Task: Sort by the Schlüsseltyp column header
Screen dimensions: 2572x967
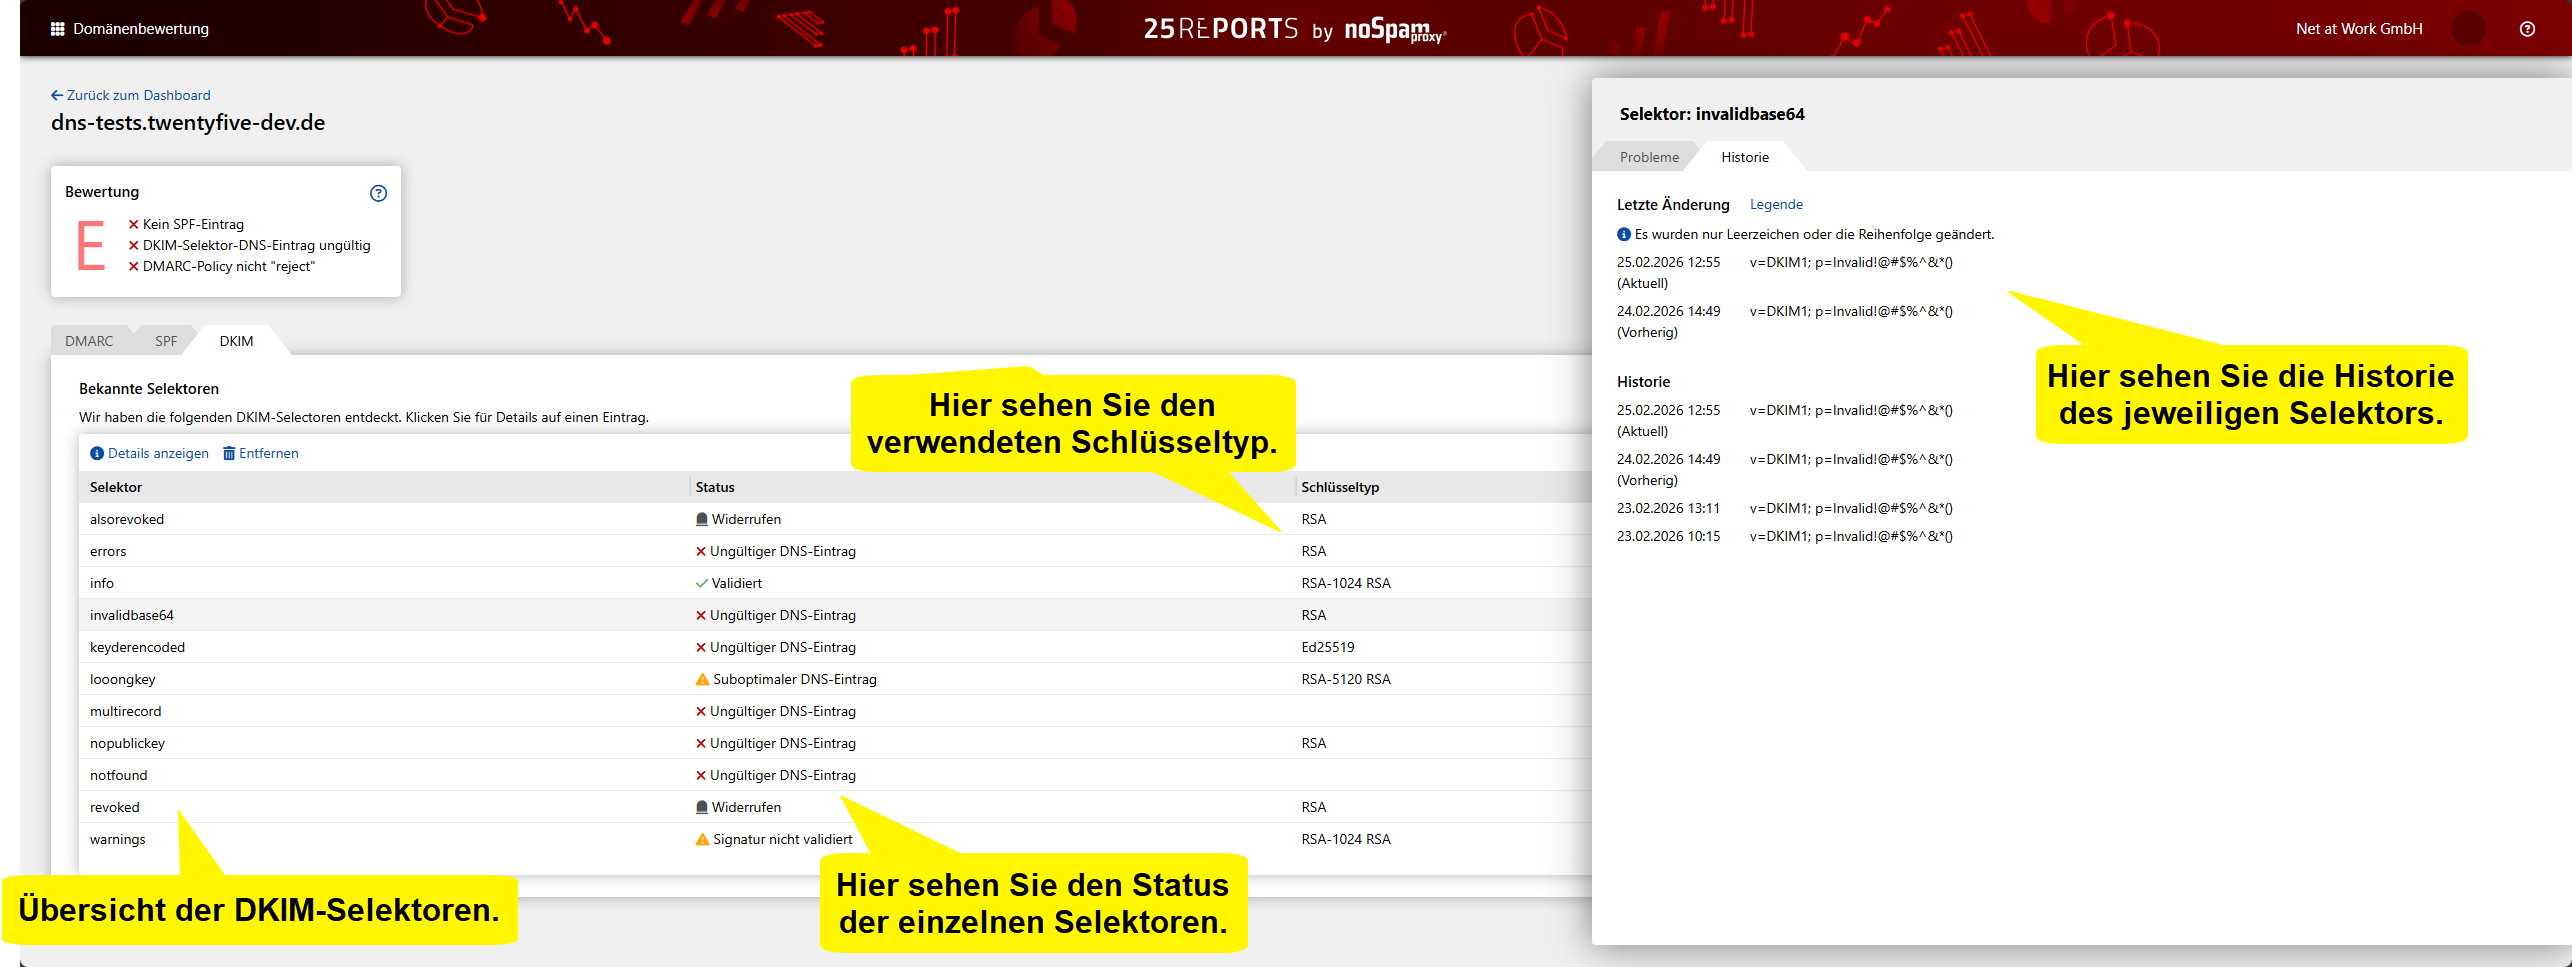Action: pos(1339,487)
